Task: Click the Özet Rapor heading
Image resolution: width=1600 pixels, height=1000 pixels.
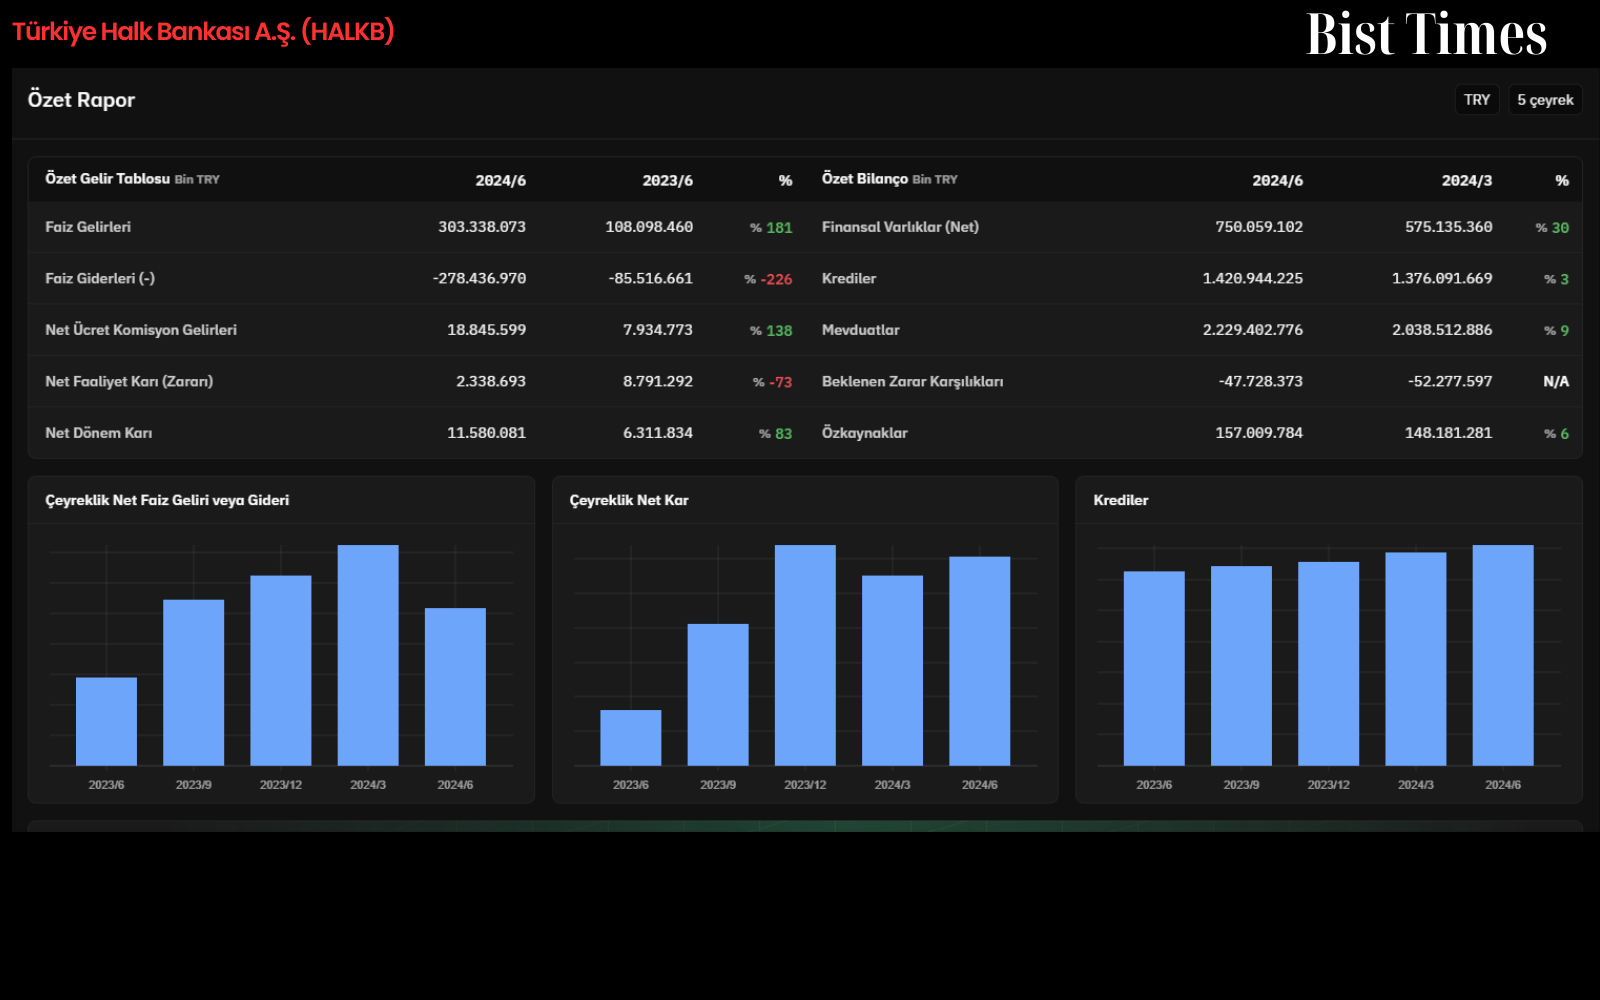Action: click(81, 100)
